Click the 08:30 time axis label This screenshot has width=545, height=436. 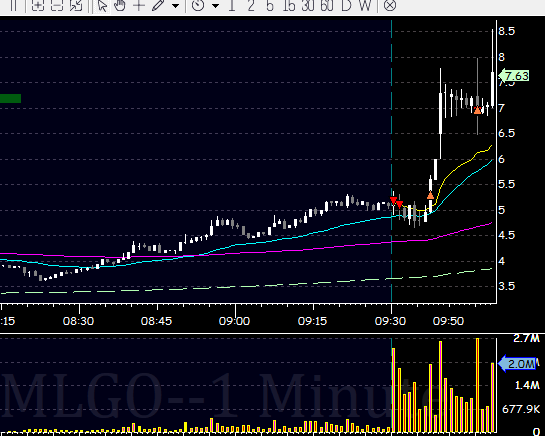(79, 321)
